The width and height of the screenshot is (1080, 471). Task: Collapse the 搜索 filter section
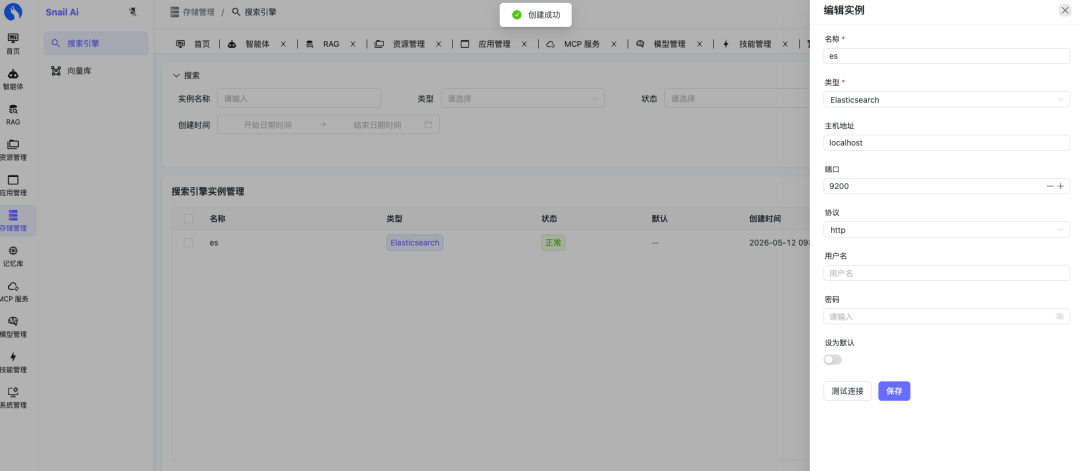(186, 76)
